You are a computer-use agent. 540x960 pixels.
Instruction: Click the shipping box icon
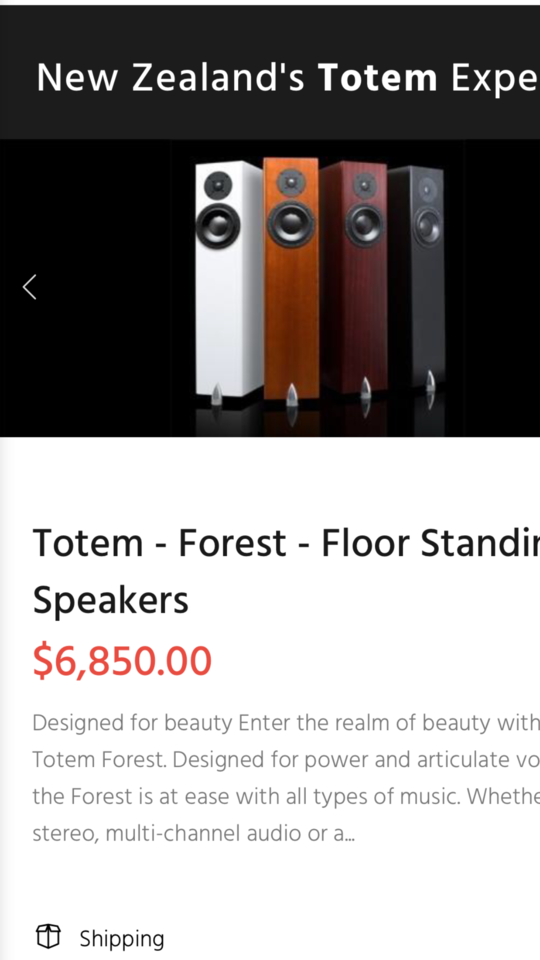pos(48,936)
